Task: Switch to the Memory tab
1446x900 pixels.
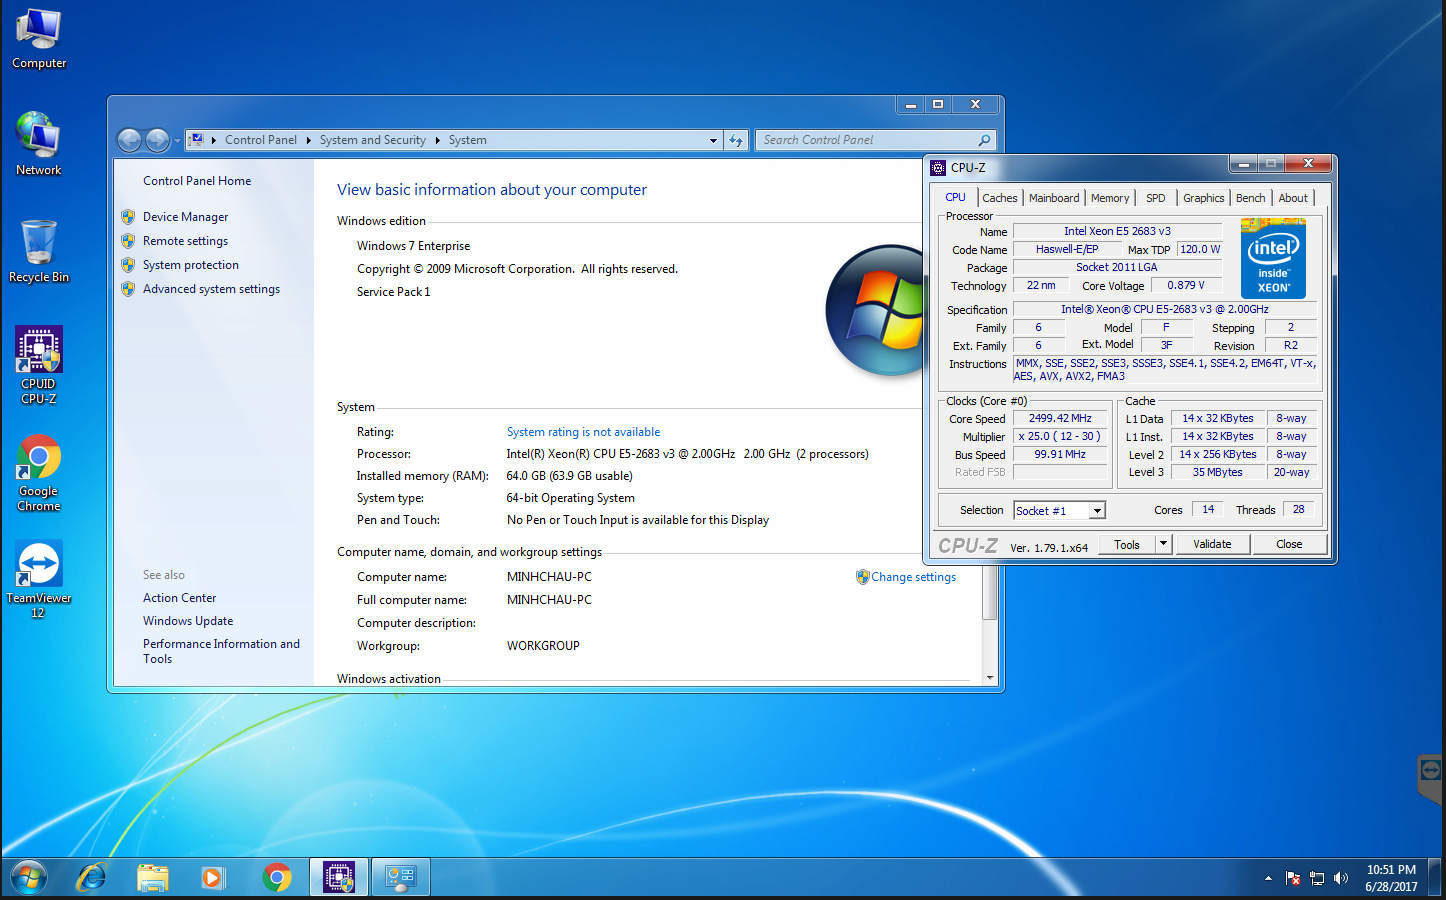Action: (1110, 198)
